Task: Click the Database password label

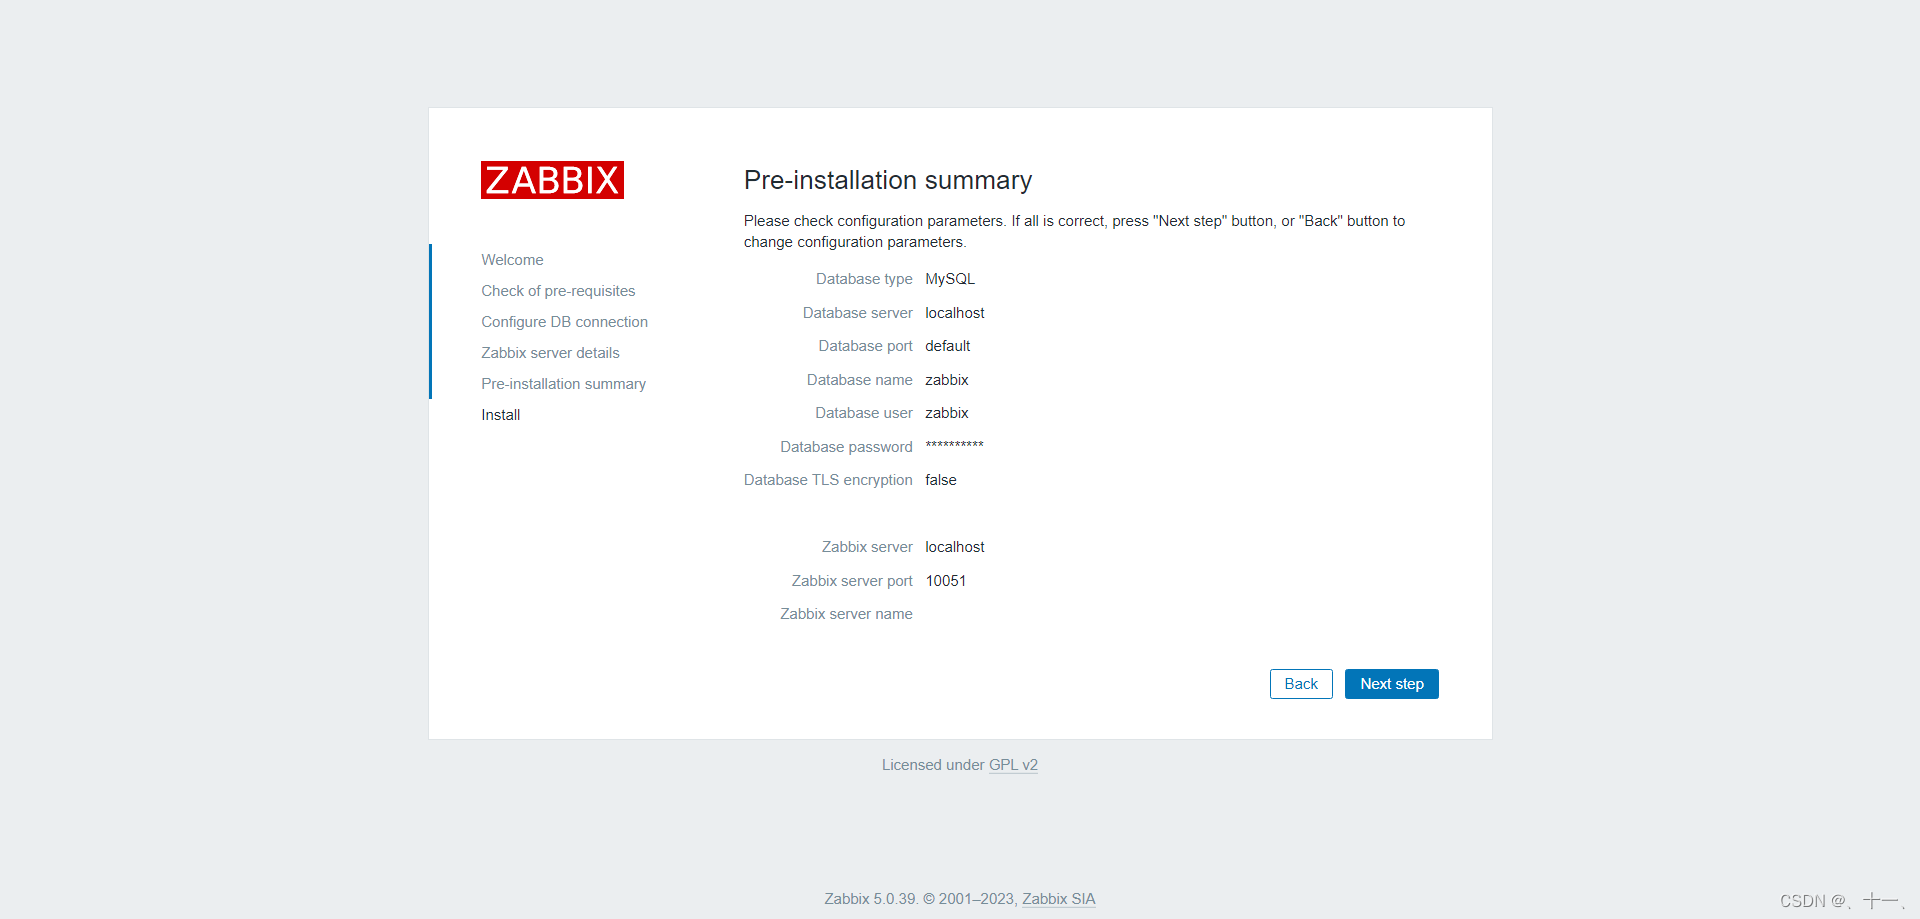Action: [x=846, y=447]
